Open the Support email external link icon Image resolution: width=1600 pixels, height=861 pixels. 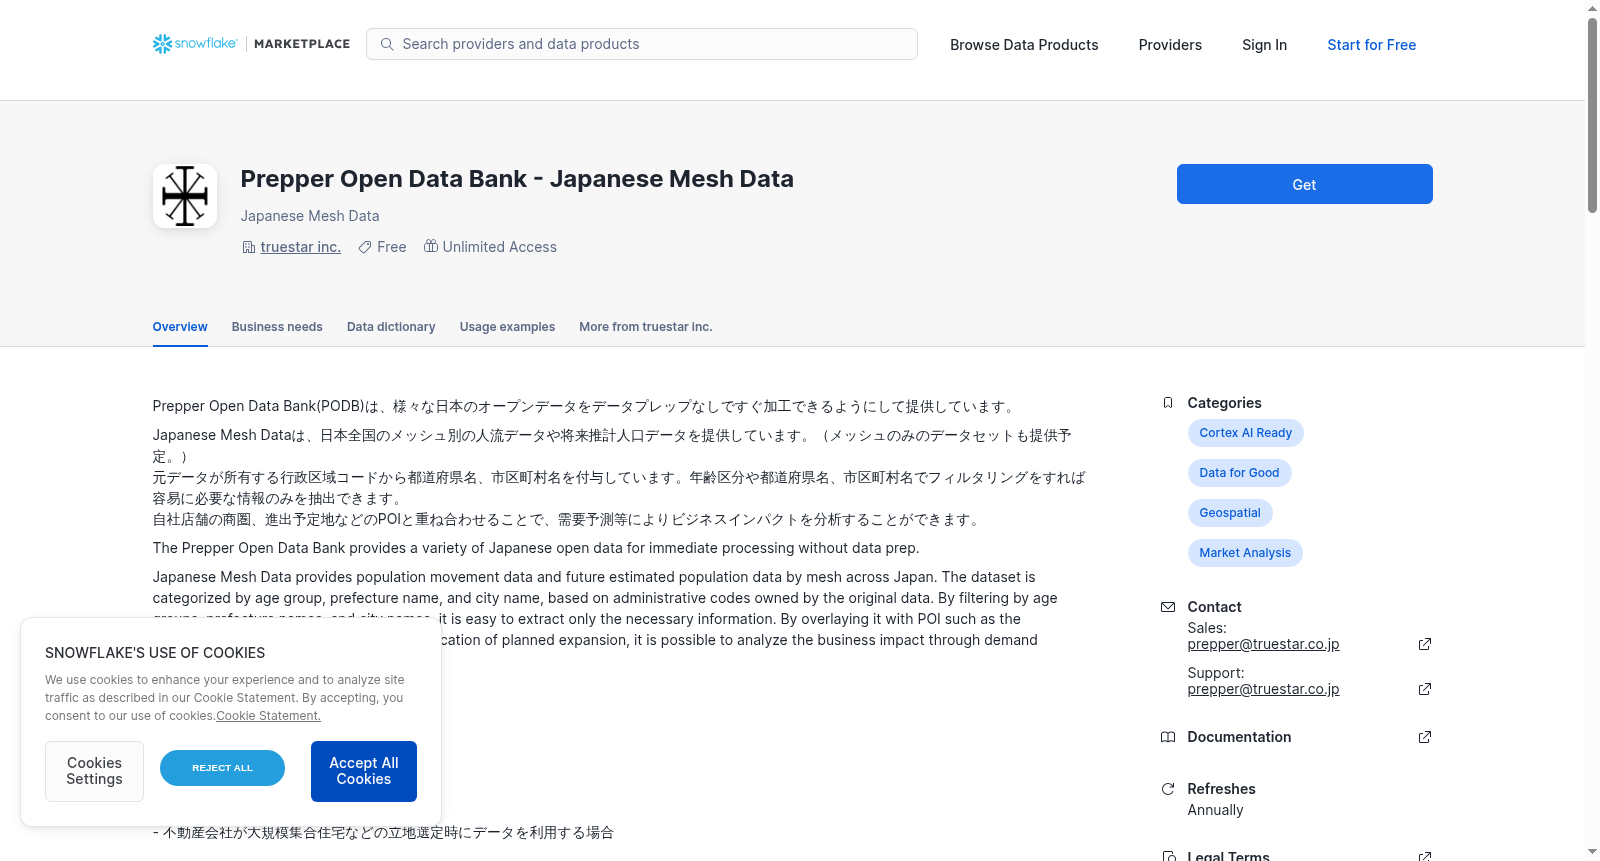click(1425, 689)
